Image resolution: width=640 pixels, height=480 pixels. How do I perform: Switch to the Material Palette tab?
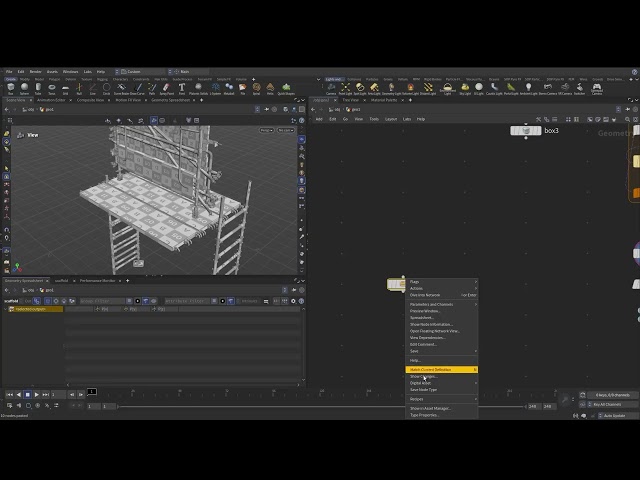[x=384, y=100]
